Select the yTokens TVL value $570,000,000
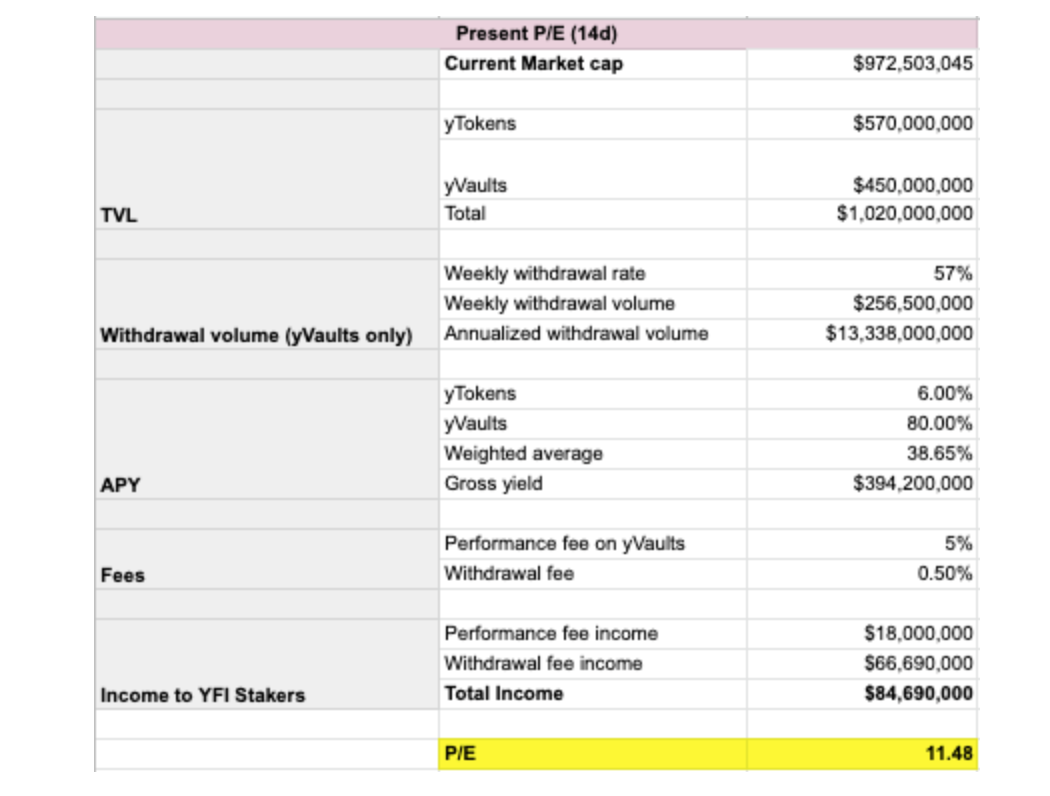The width and height of the screenshot is (1050, 796). 862,125
